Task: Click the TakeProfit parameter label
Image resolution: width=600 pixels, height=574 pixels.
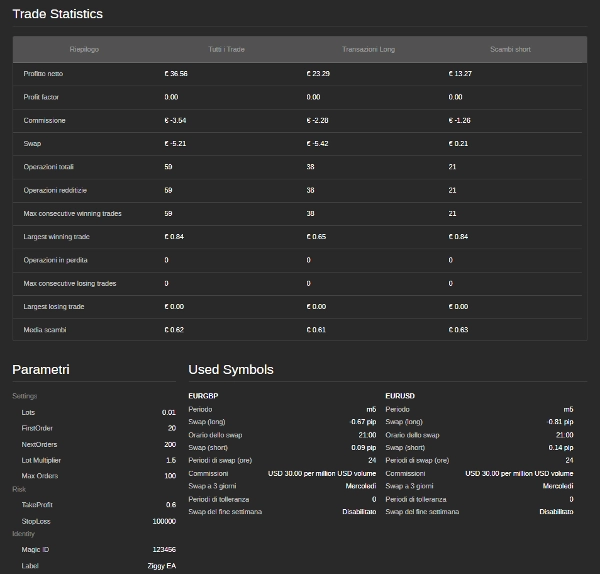Action: click(37, 505)
